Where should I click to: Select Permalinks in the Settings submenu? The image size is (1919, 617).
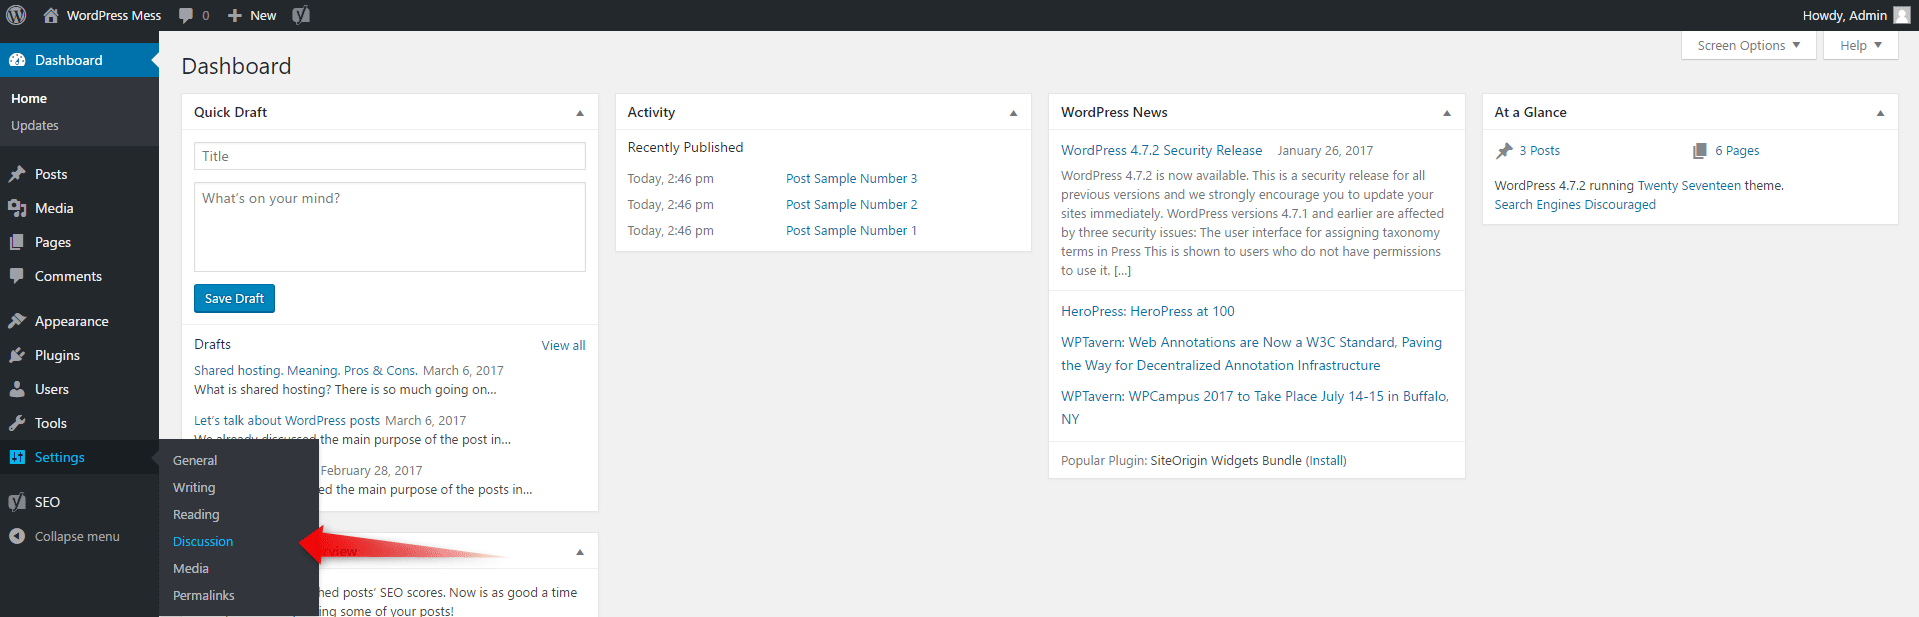pos(204,595)
